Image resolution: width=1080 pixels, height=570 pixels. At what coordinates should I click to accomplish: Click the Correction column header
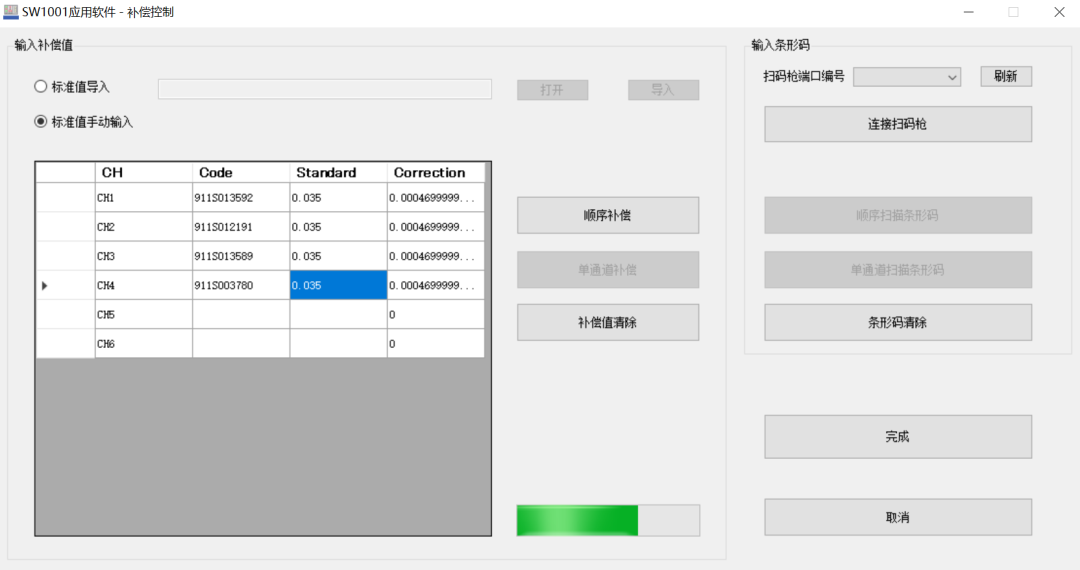436,172
